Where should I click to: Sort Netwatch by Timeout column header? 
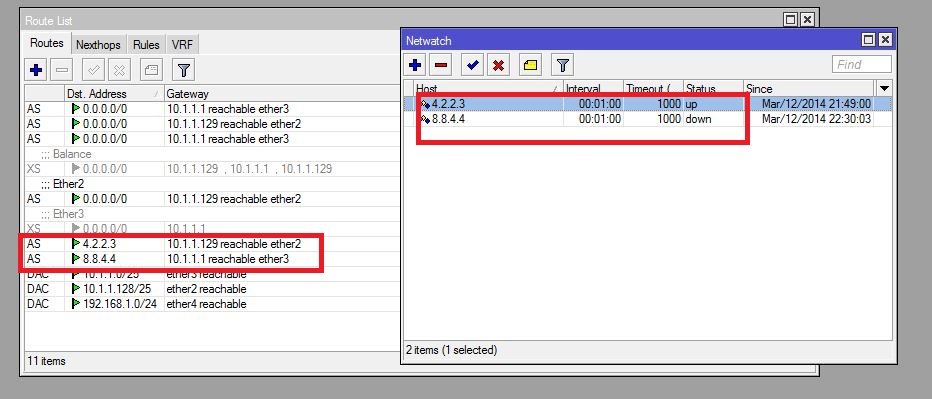pyautogui.click(x=653, y=88)
